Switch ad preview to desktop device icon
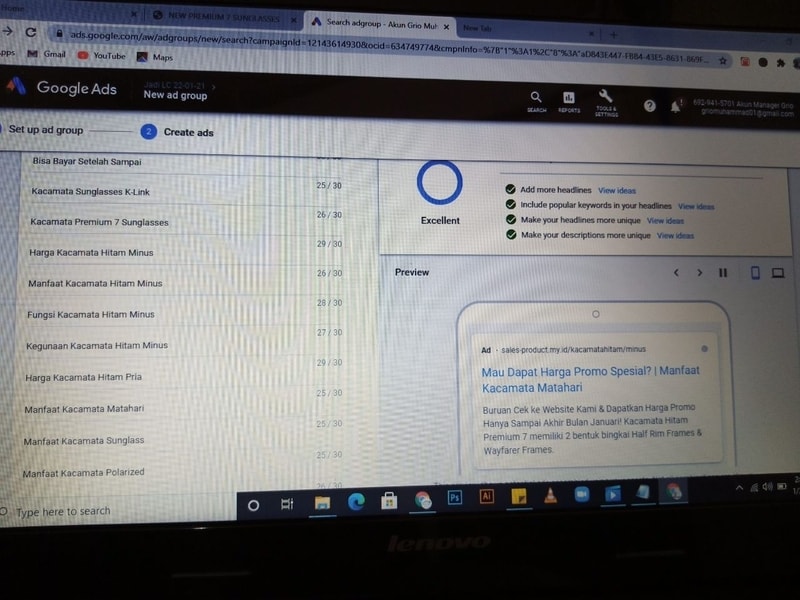The image size is (800, 600). (x=778, y=273)
